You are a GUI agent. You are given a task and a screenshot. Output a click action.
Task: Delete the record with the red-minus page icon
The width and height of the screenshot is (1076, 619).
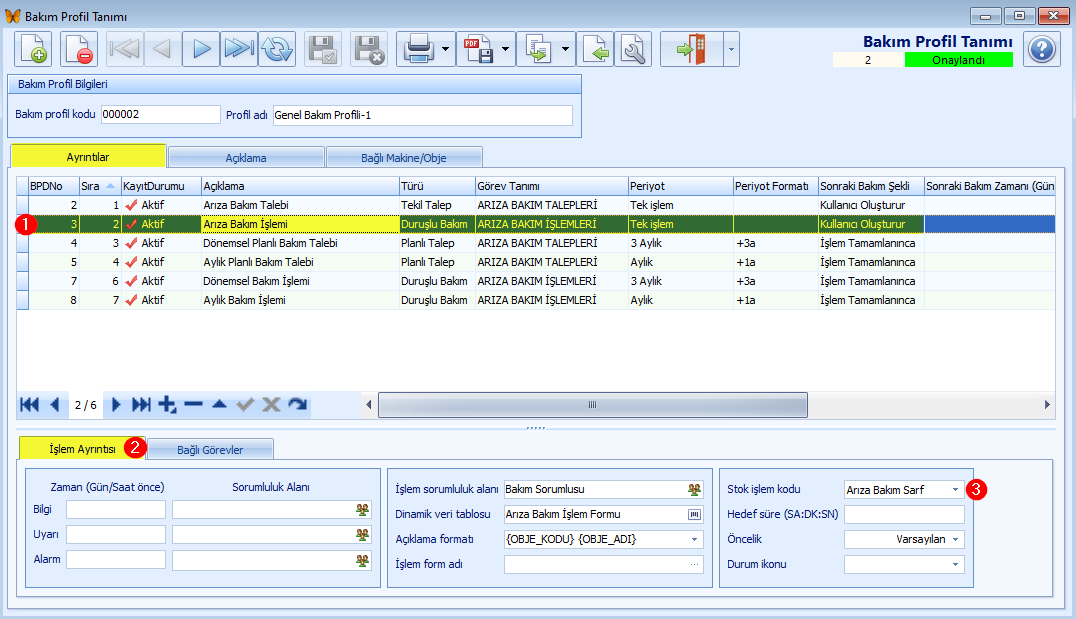[x=79, y=49]
